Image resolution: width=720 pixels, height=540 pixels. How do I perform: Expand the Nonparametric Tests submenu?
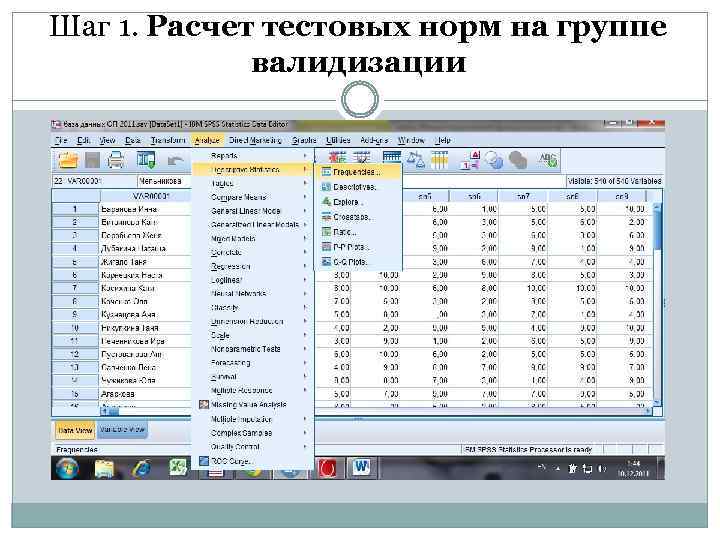pos(253,349)
